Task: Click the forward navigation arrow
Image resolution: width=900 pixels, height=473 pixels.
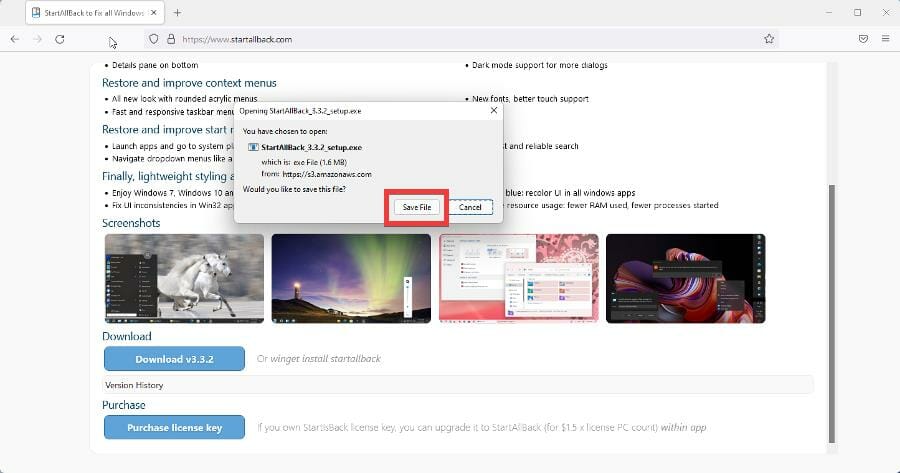Action: (x=37, y=39)
